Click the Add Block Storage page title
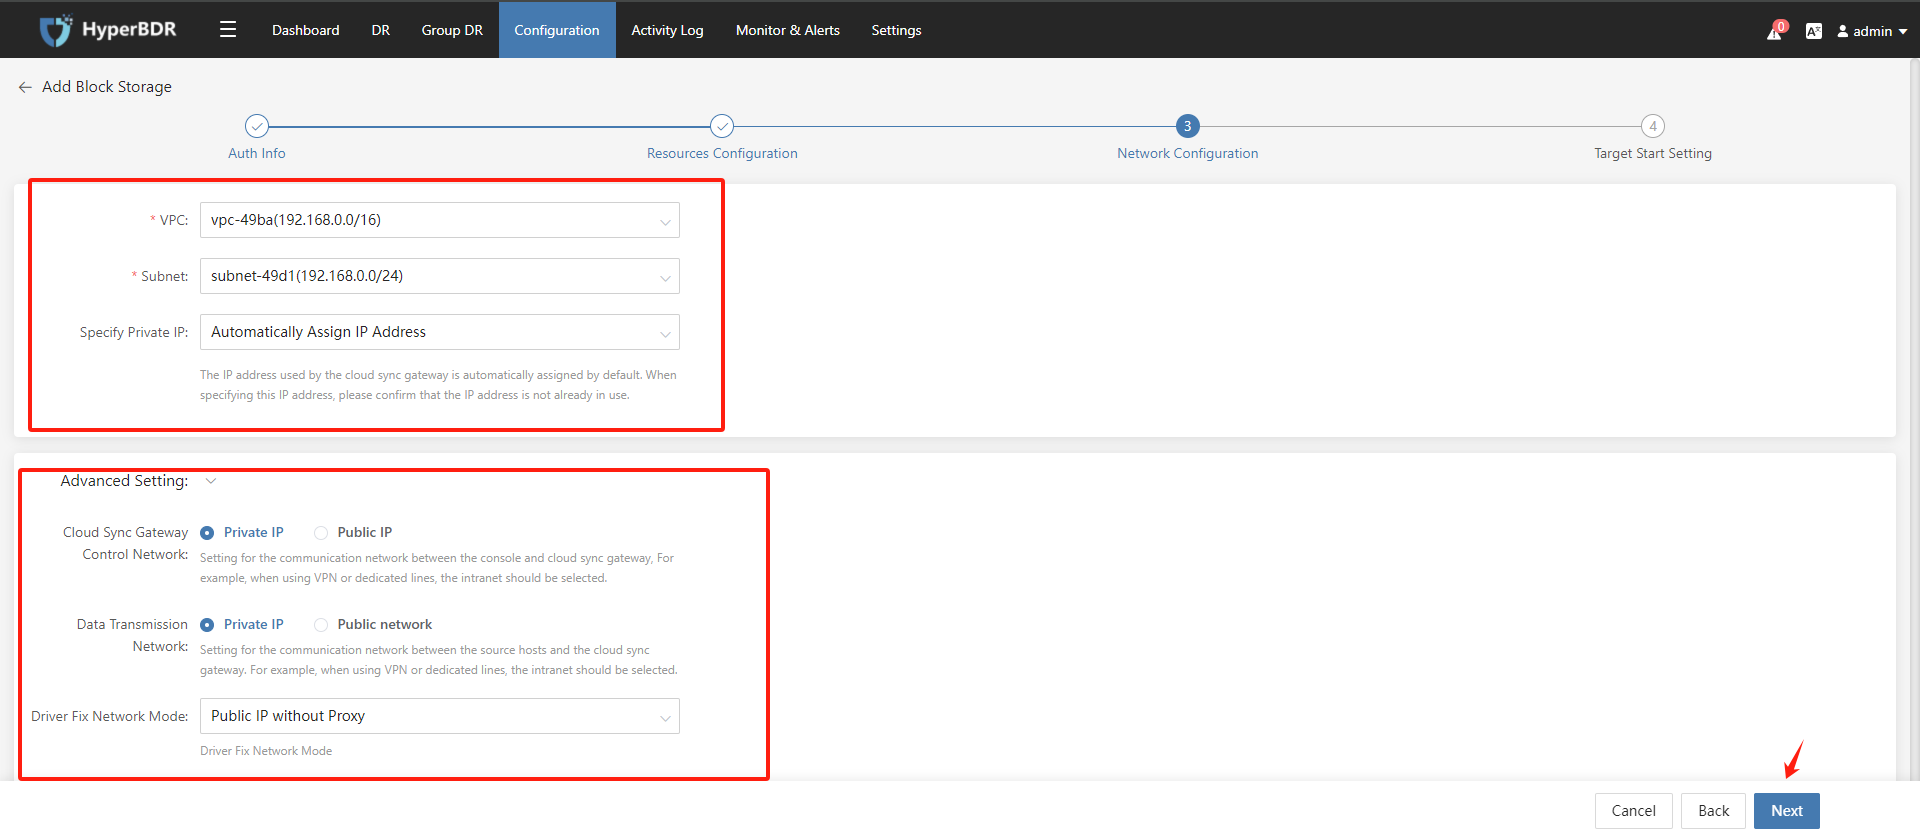The width and height of the screenshot is (1920, 840). [107, 87]
